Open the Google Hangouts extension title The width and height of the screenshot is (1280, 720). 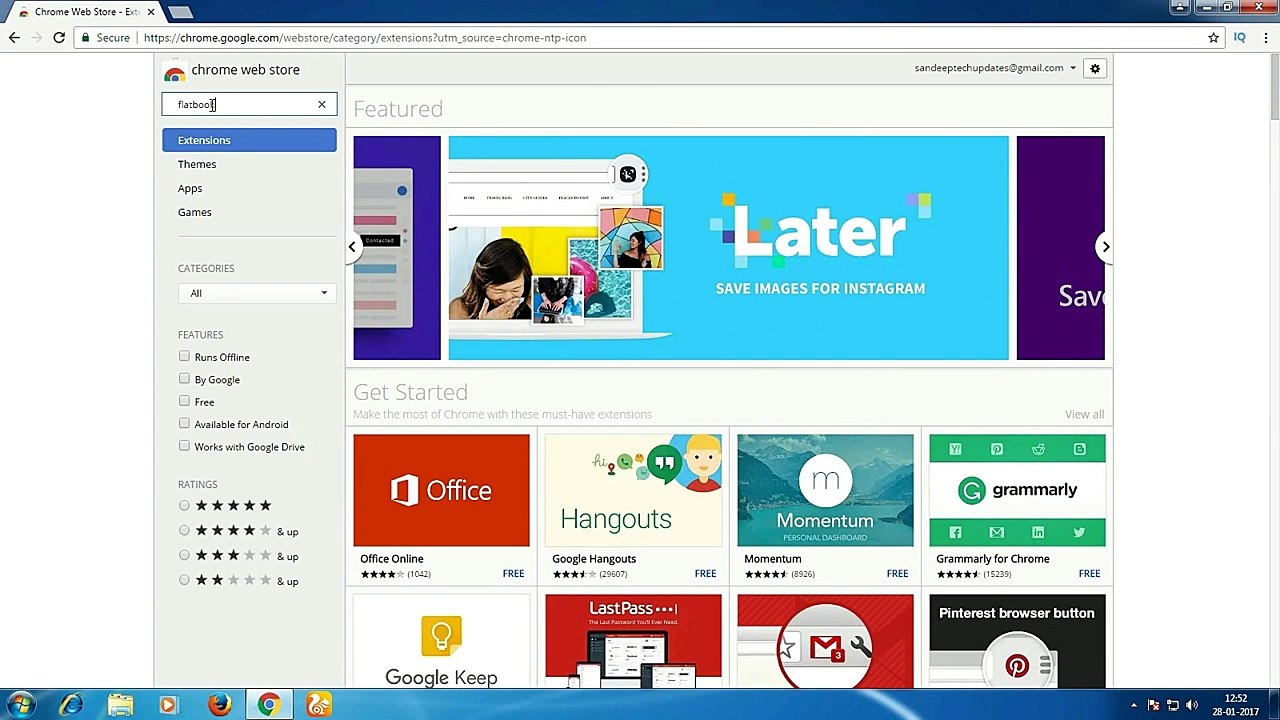(x=594, y=559)
